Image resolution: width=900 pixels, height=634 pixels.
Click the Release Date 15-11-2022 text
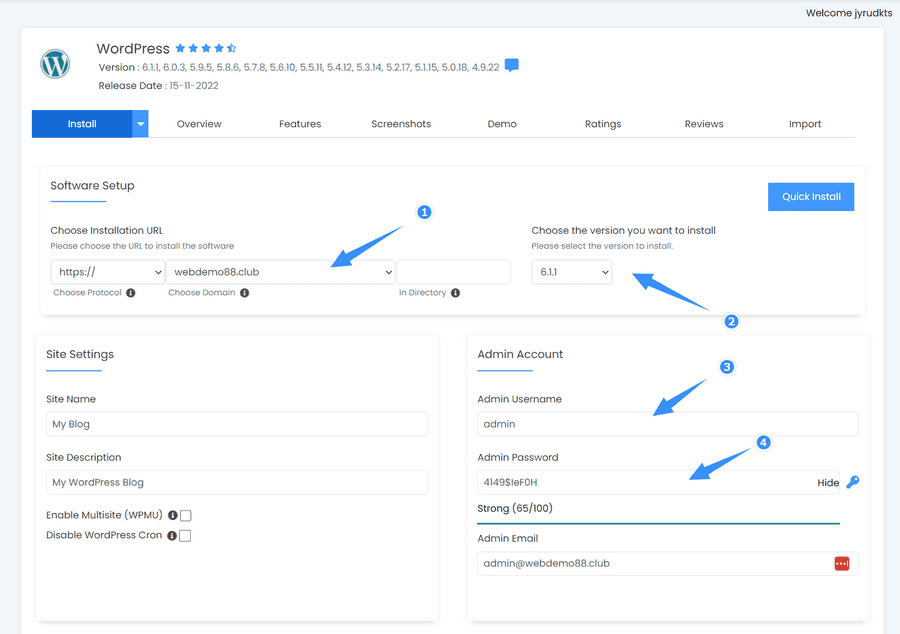pyautogui.click(x=158, y=85)
